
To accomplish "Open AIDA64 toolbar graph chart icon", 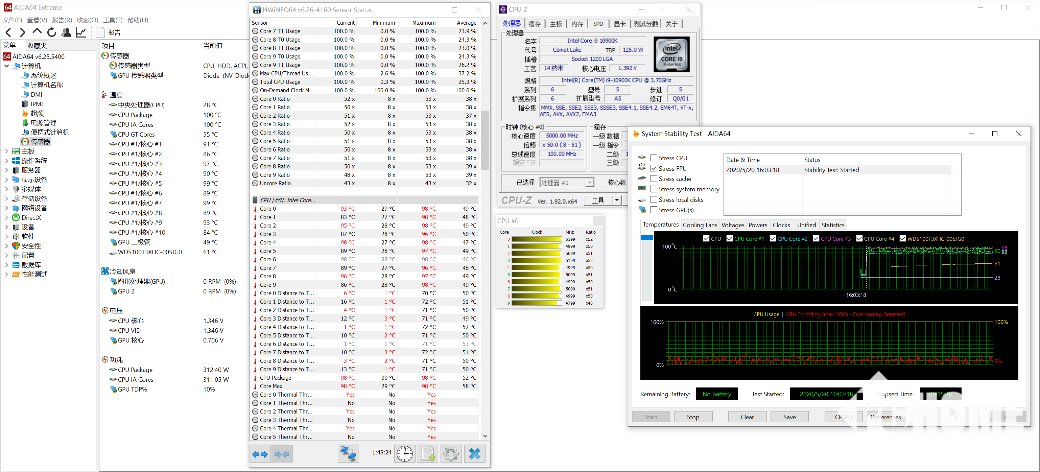I will (x=81, y=32).
